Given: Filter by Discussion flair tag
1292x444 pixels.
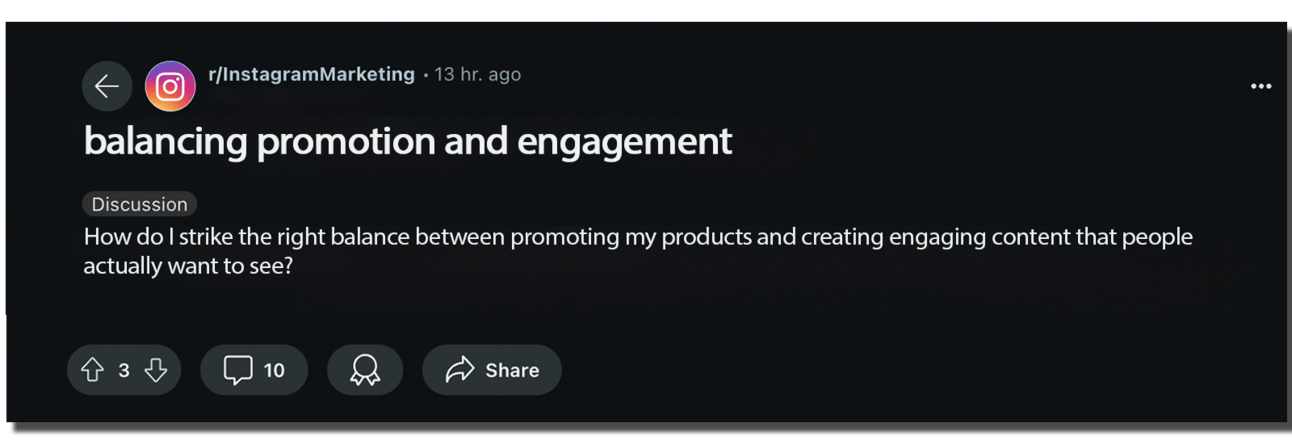Looking at the screenshot, I should [139, 204].
